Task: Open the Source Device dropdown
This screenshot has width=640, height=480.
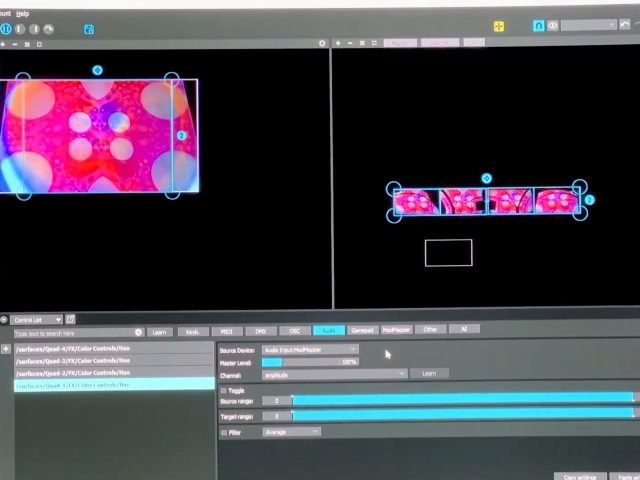Action: click(310, 350)
